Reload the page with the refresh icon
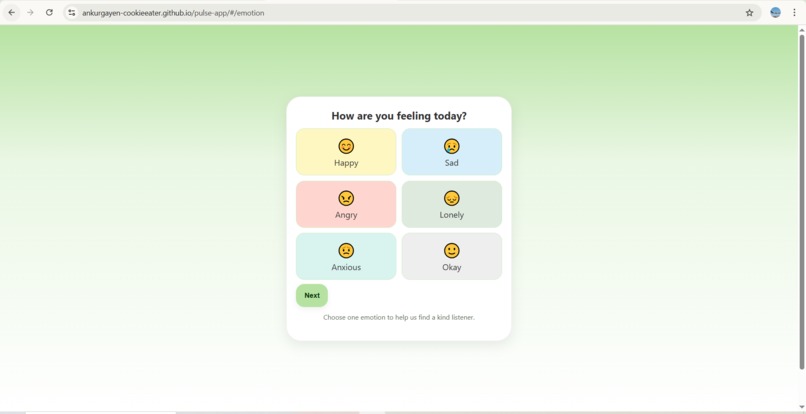This screenshot has width=806, height=414. pyautogui.click(x=49, y=13)
